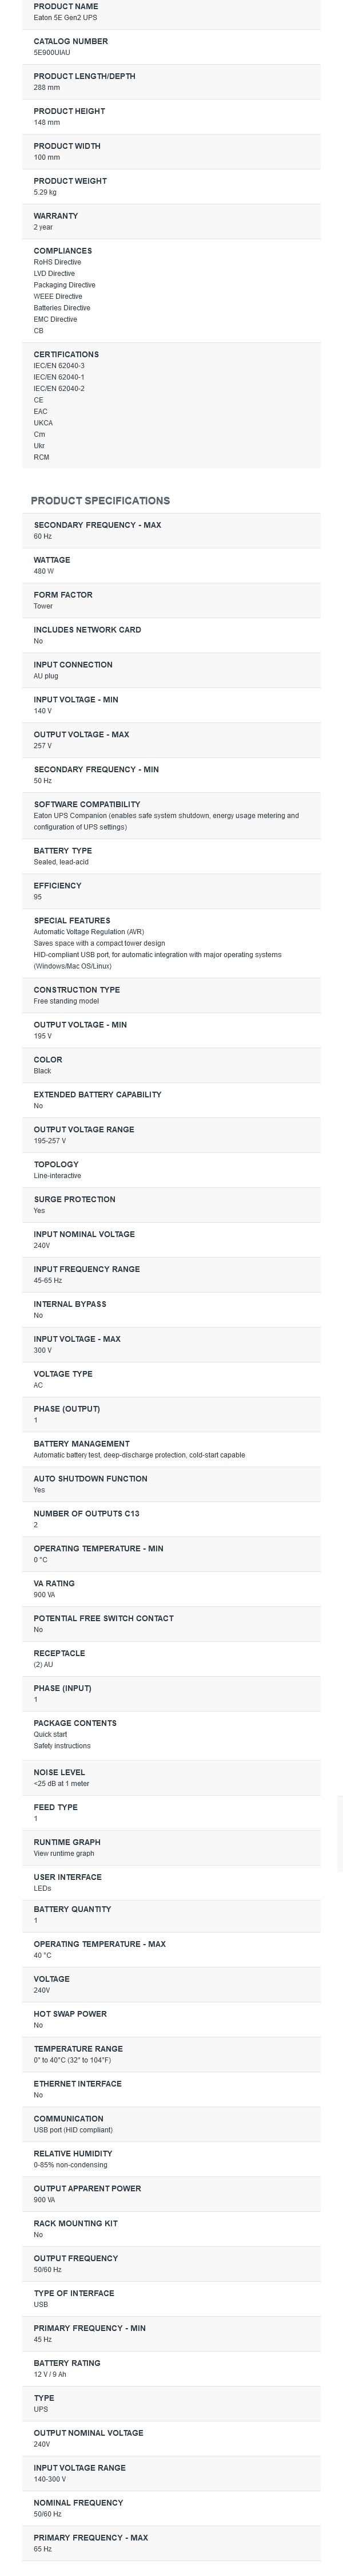Click the VA Rating 900 VA value

[x=45, y=1595]
